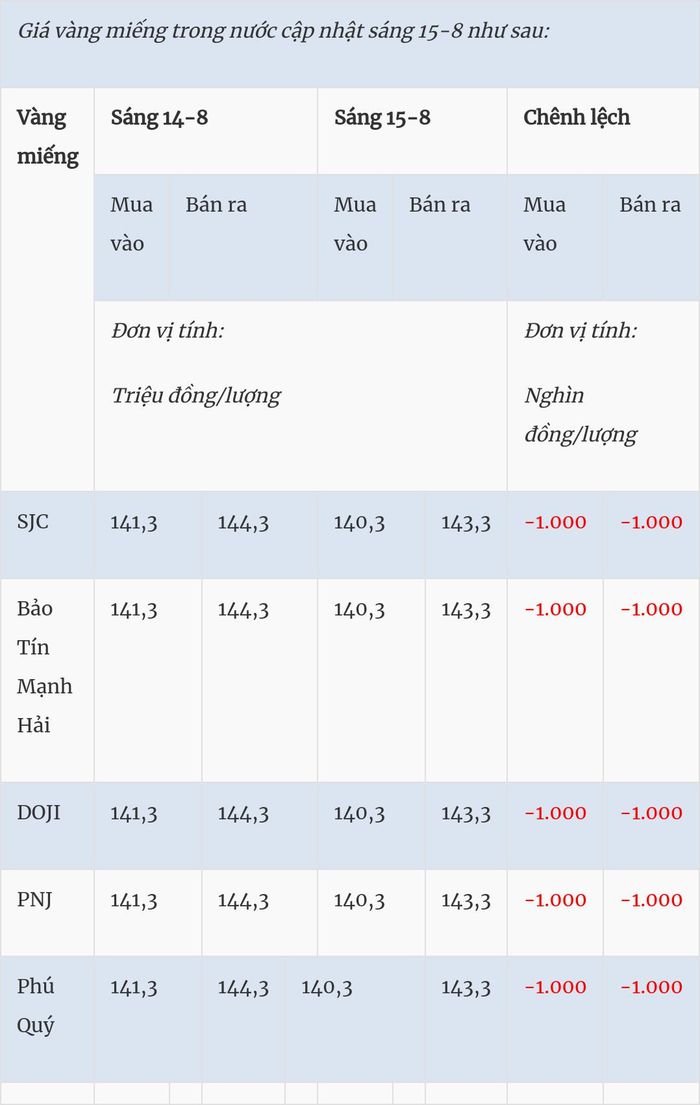Screen dimensions: 700x1105
Task: Click DOJI's red -1.000 Bán ra difference
Action: [651, 813]
